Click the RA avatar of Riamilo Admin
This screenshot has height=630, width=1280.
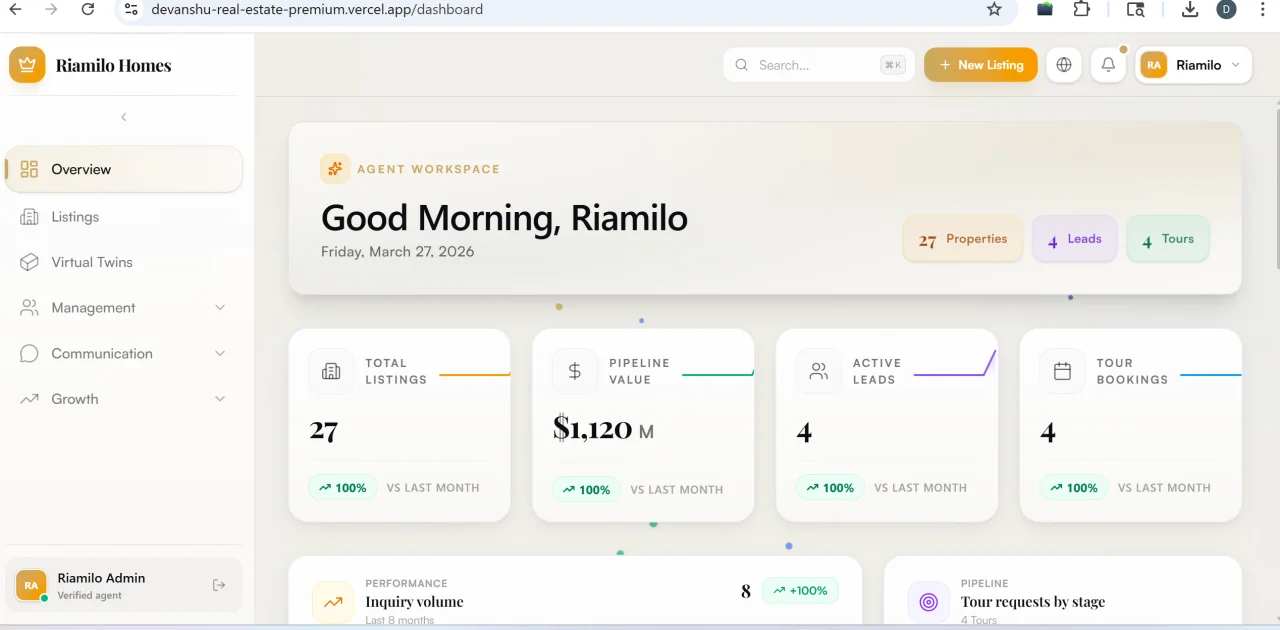click(x=31, y=585)
